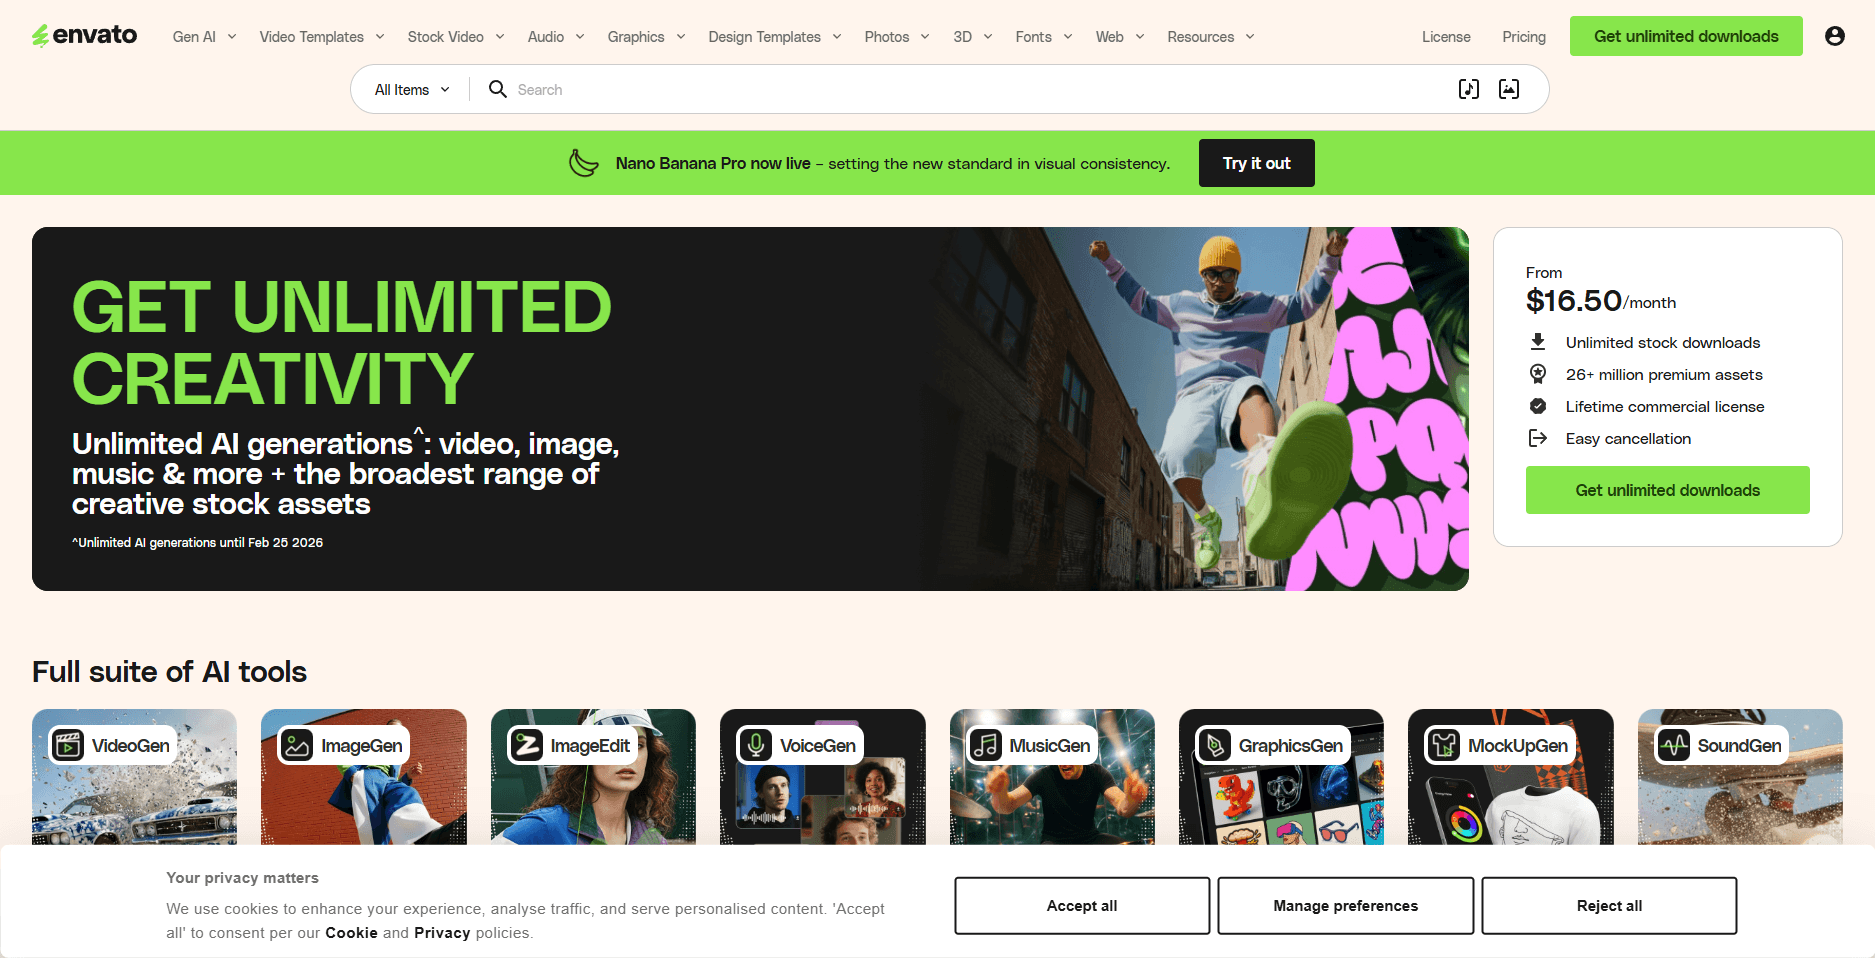Click the VoiceGen microphone icon
The image size is (1875, 958).
click(756, 745)
